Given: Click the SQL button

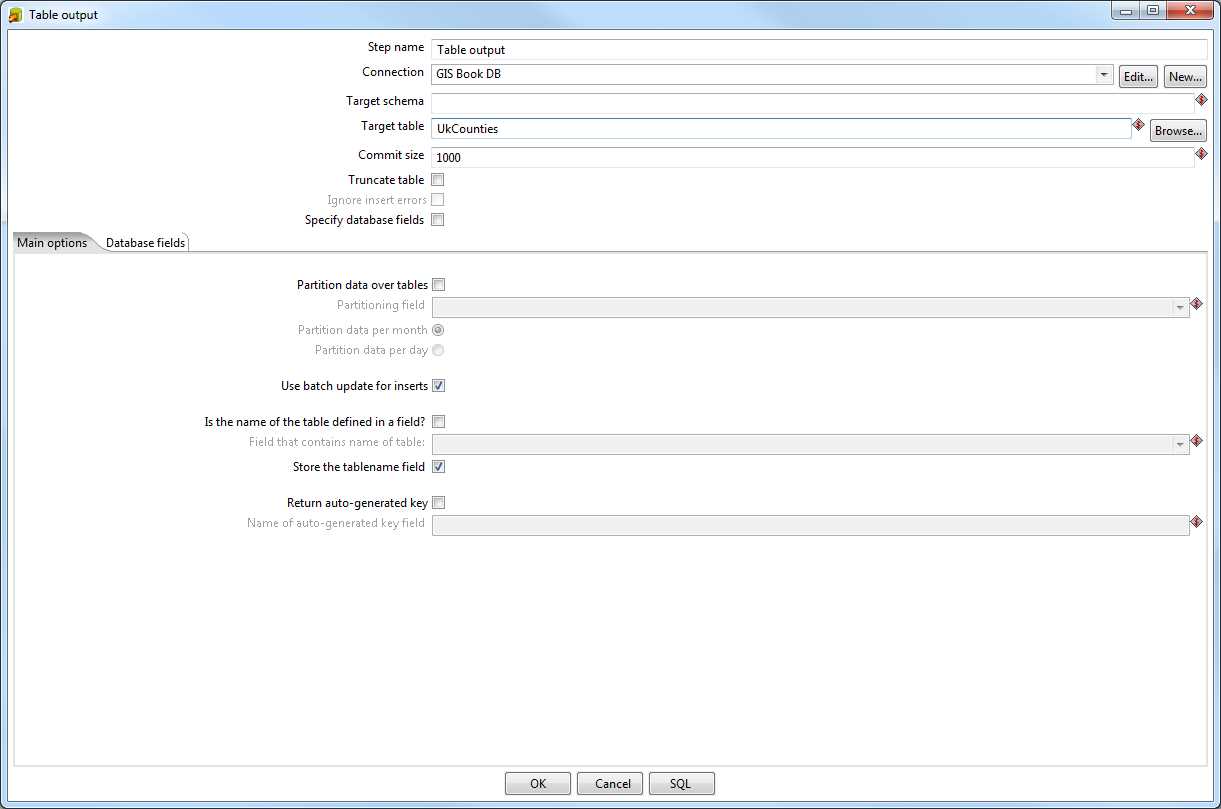Looking at the screenshot, I should pos(681,783).
